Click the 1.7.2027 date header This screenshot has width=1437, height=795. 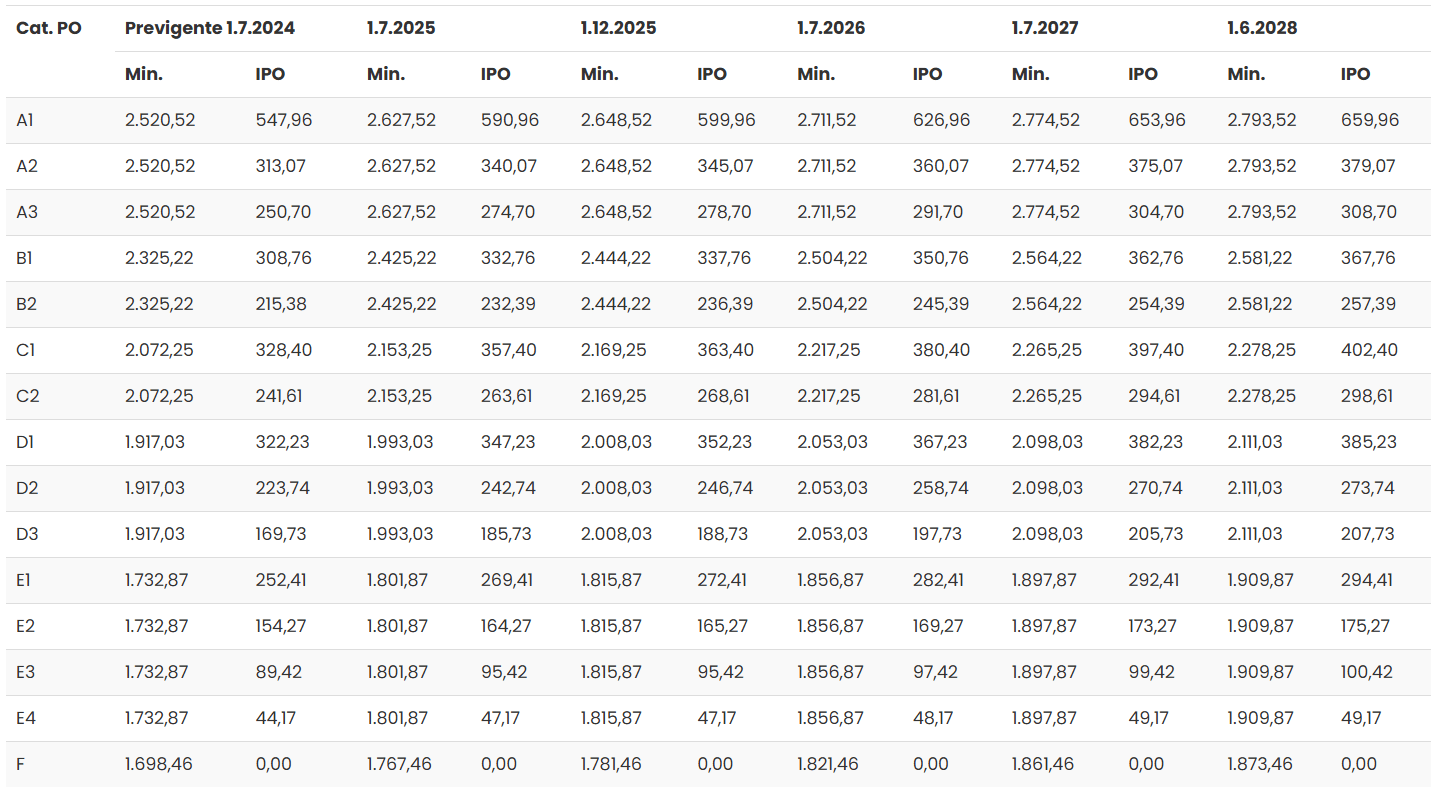(1045, 28)
